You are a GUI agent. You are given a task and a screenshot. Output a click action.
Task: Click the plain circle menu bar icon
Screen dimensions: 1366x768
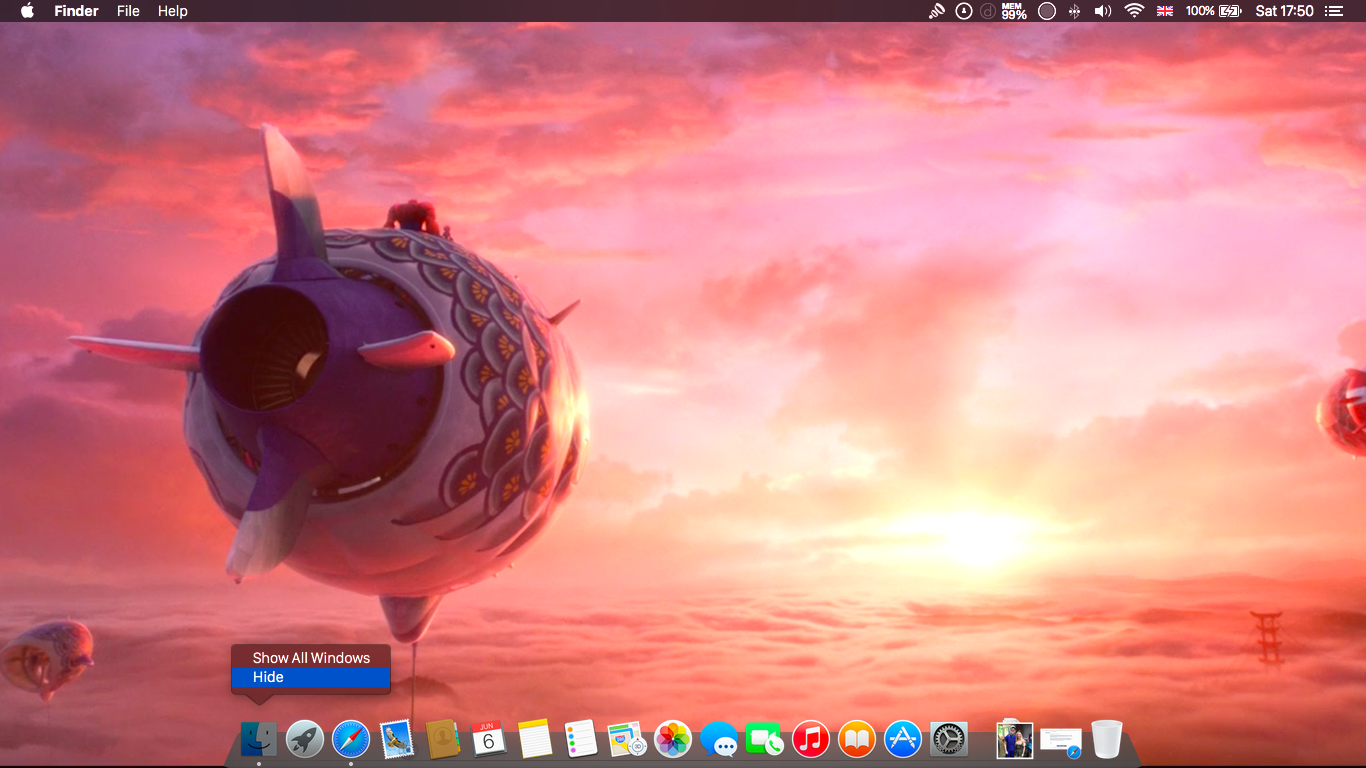[x=1047, y=11]
